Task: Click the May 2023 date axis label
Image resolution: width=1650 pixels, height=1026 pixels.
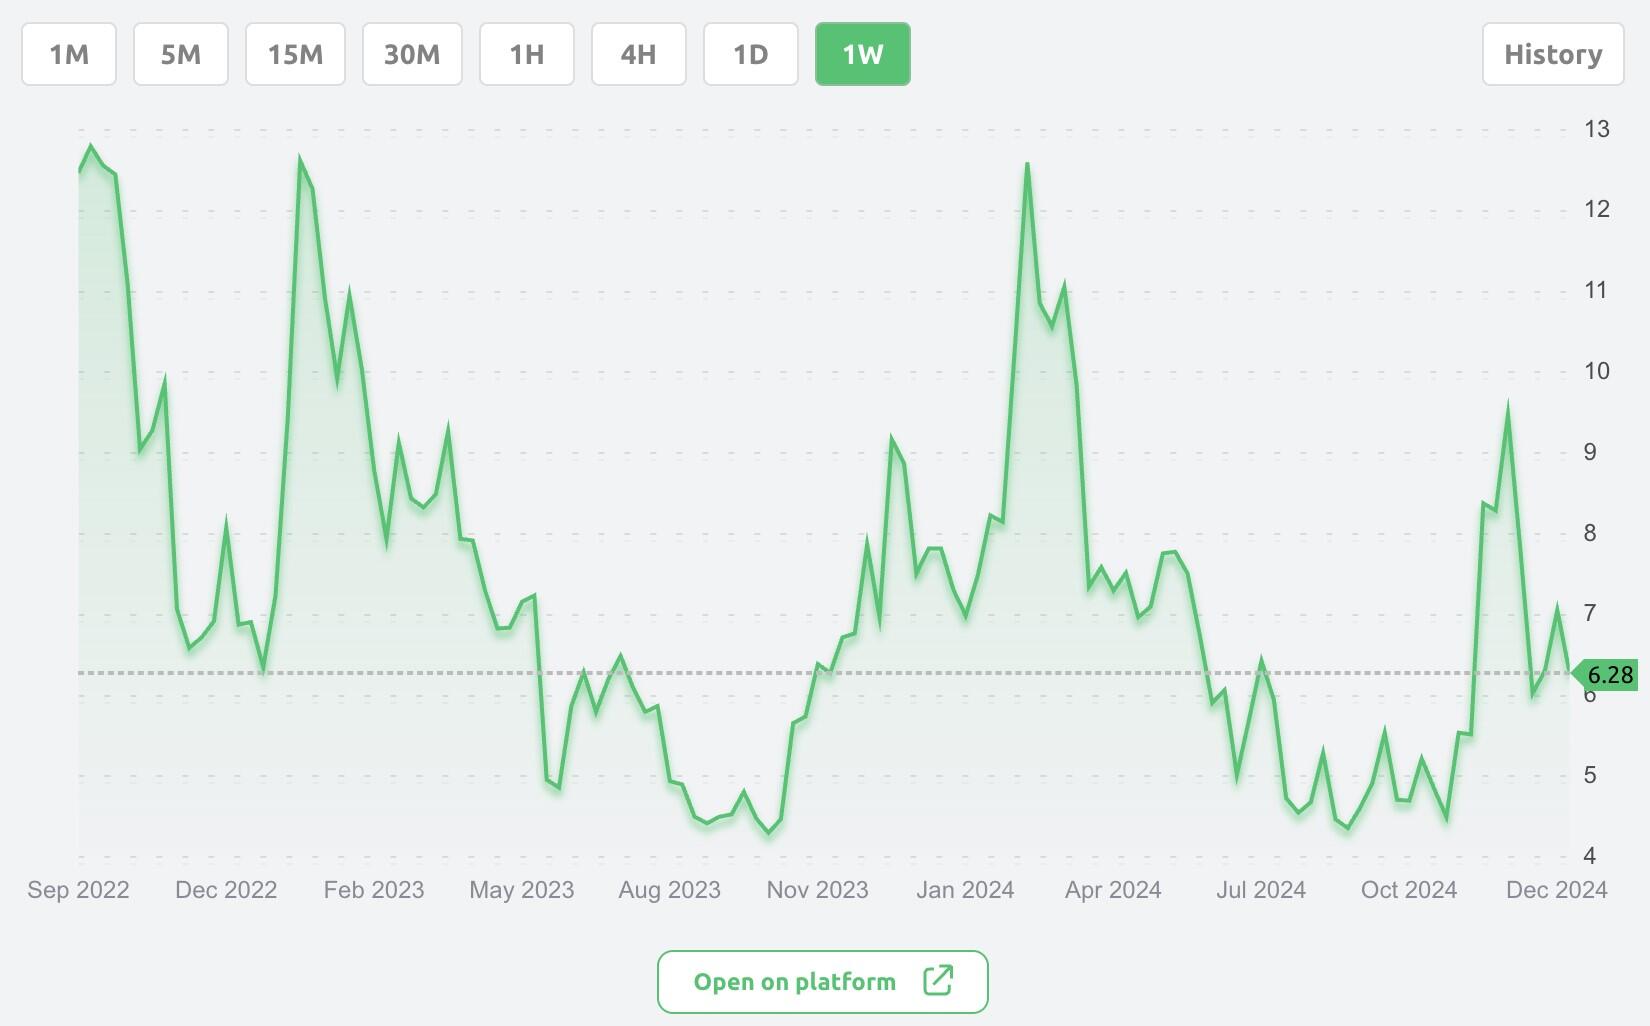Action: 522,890
